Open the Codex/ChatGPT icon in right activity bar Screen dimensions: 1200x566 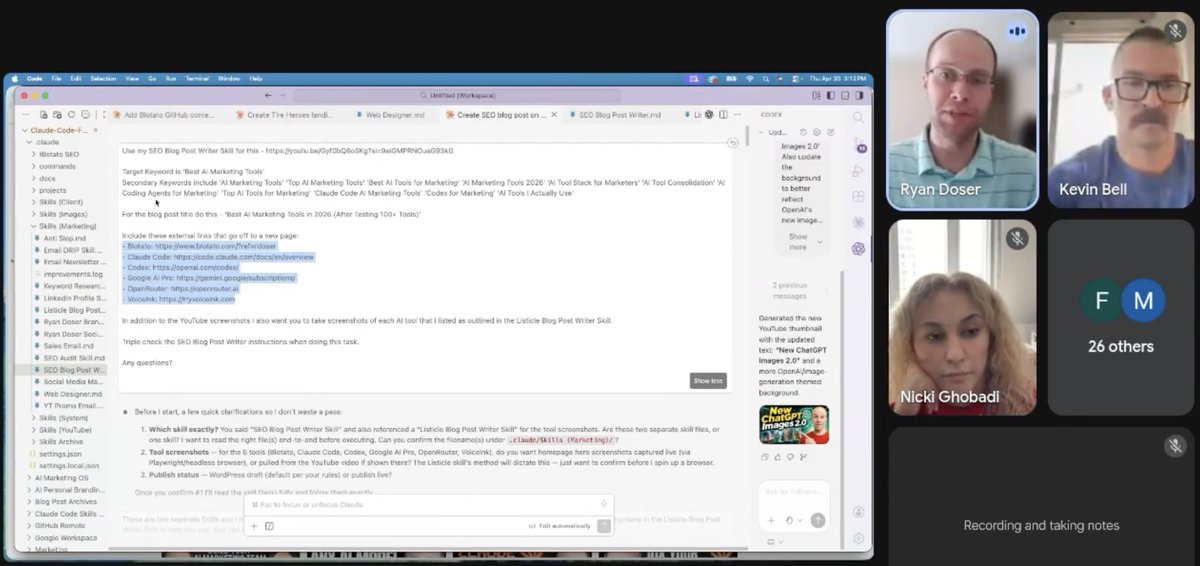[858, 249]
